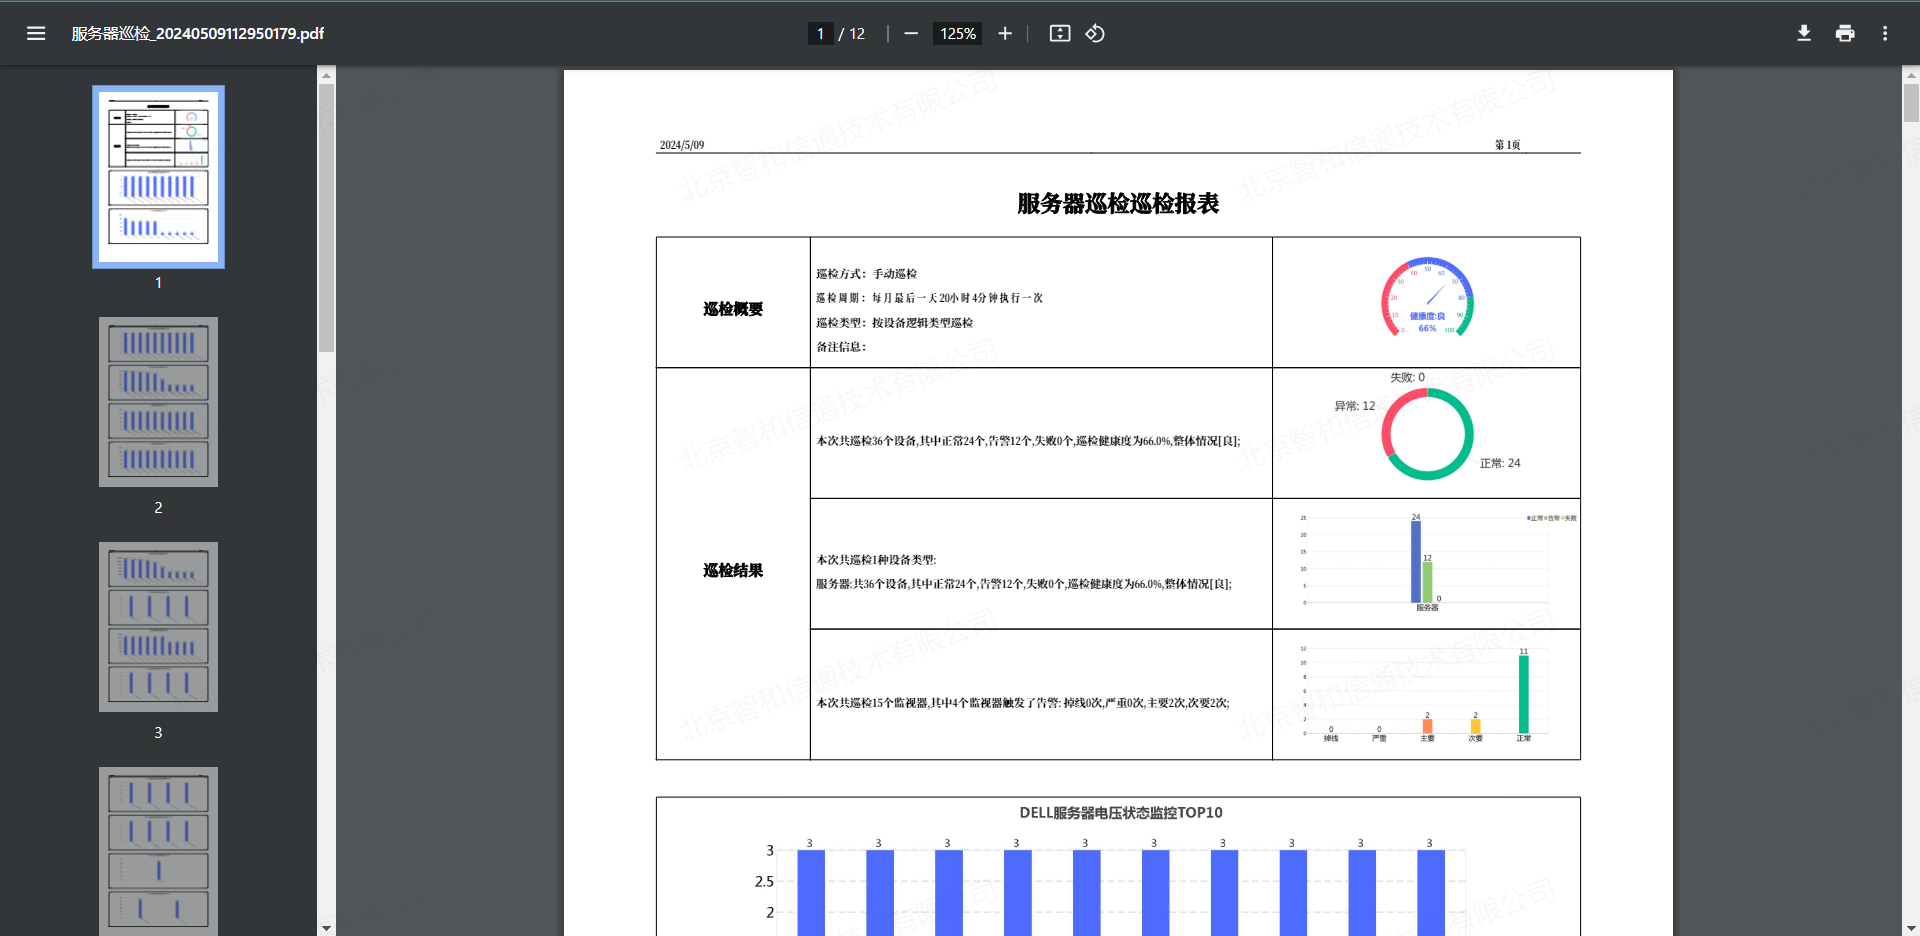1920x936 pixels.
Task: Click document scrollbar up arrow
Action: [1911, 74]
